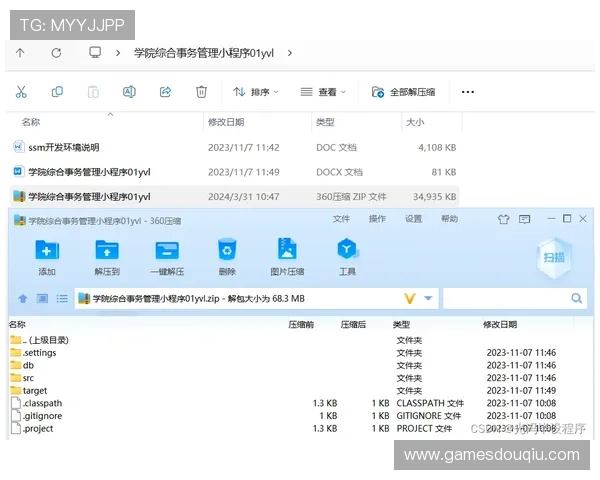The width and height of the screenshot is (600, 480).
Task: Click the 全部解压缩 extract all button
Action: 403,92
